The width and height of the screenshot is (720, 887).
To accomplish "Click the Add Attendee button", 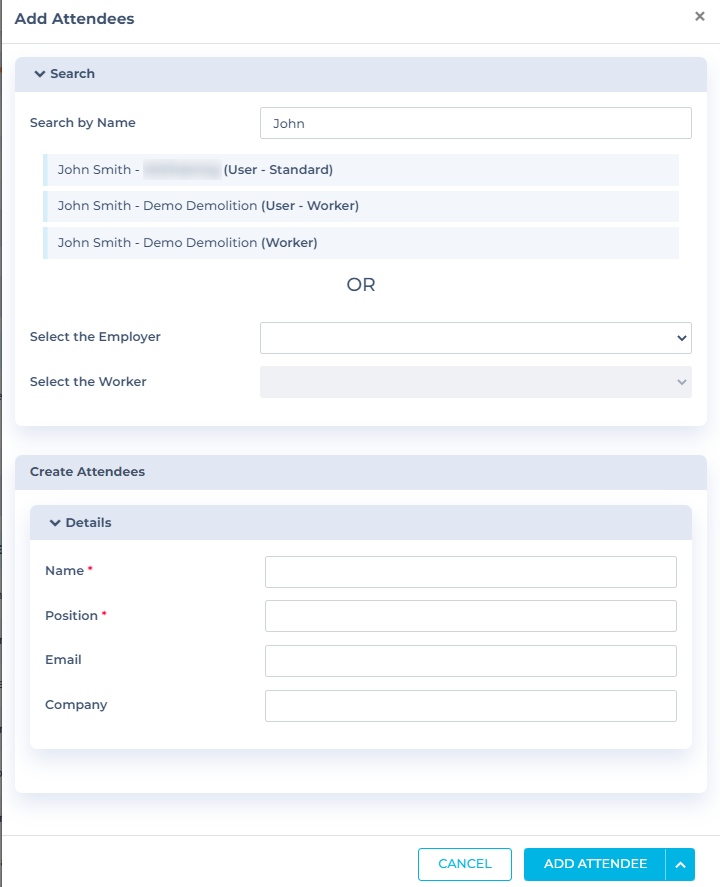I will coord(595,864).
